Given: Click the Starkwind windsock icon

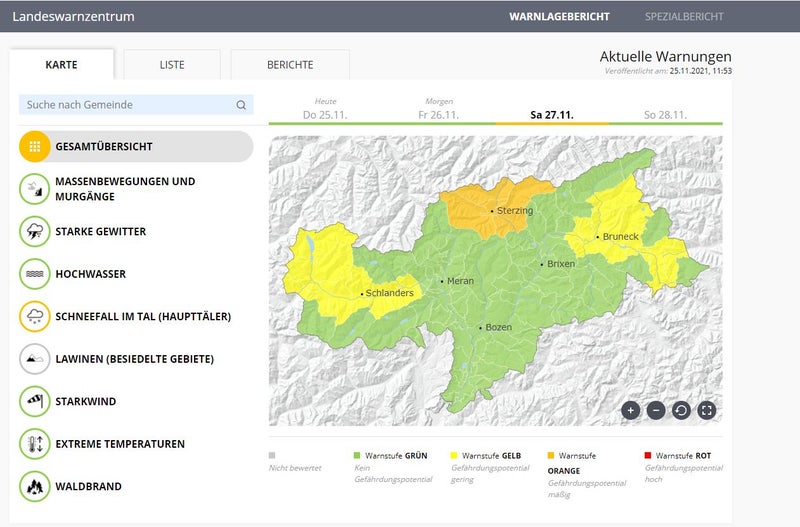Looking at the screenshot, I should click(x=35, y=401).
